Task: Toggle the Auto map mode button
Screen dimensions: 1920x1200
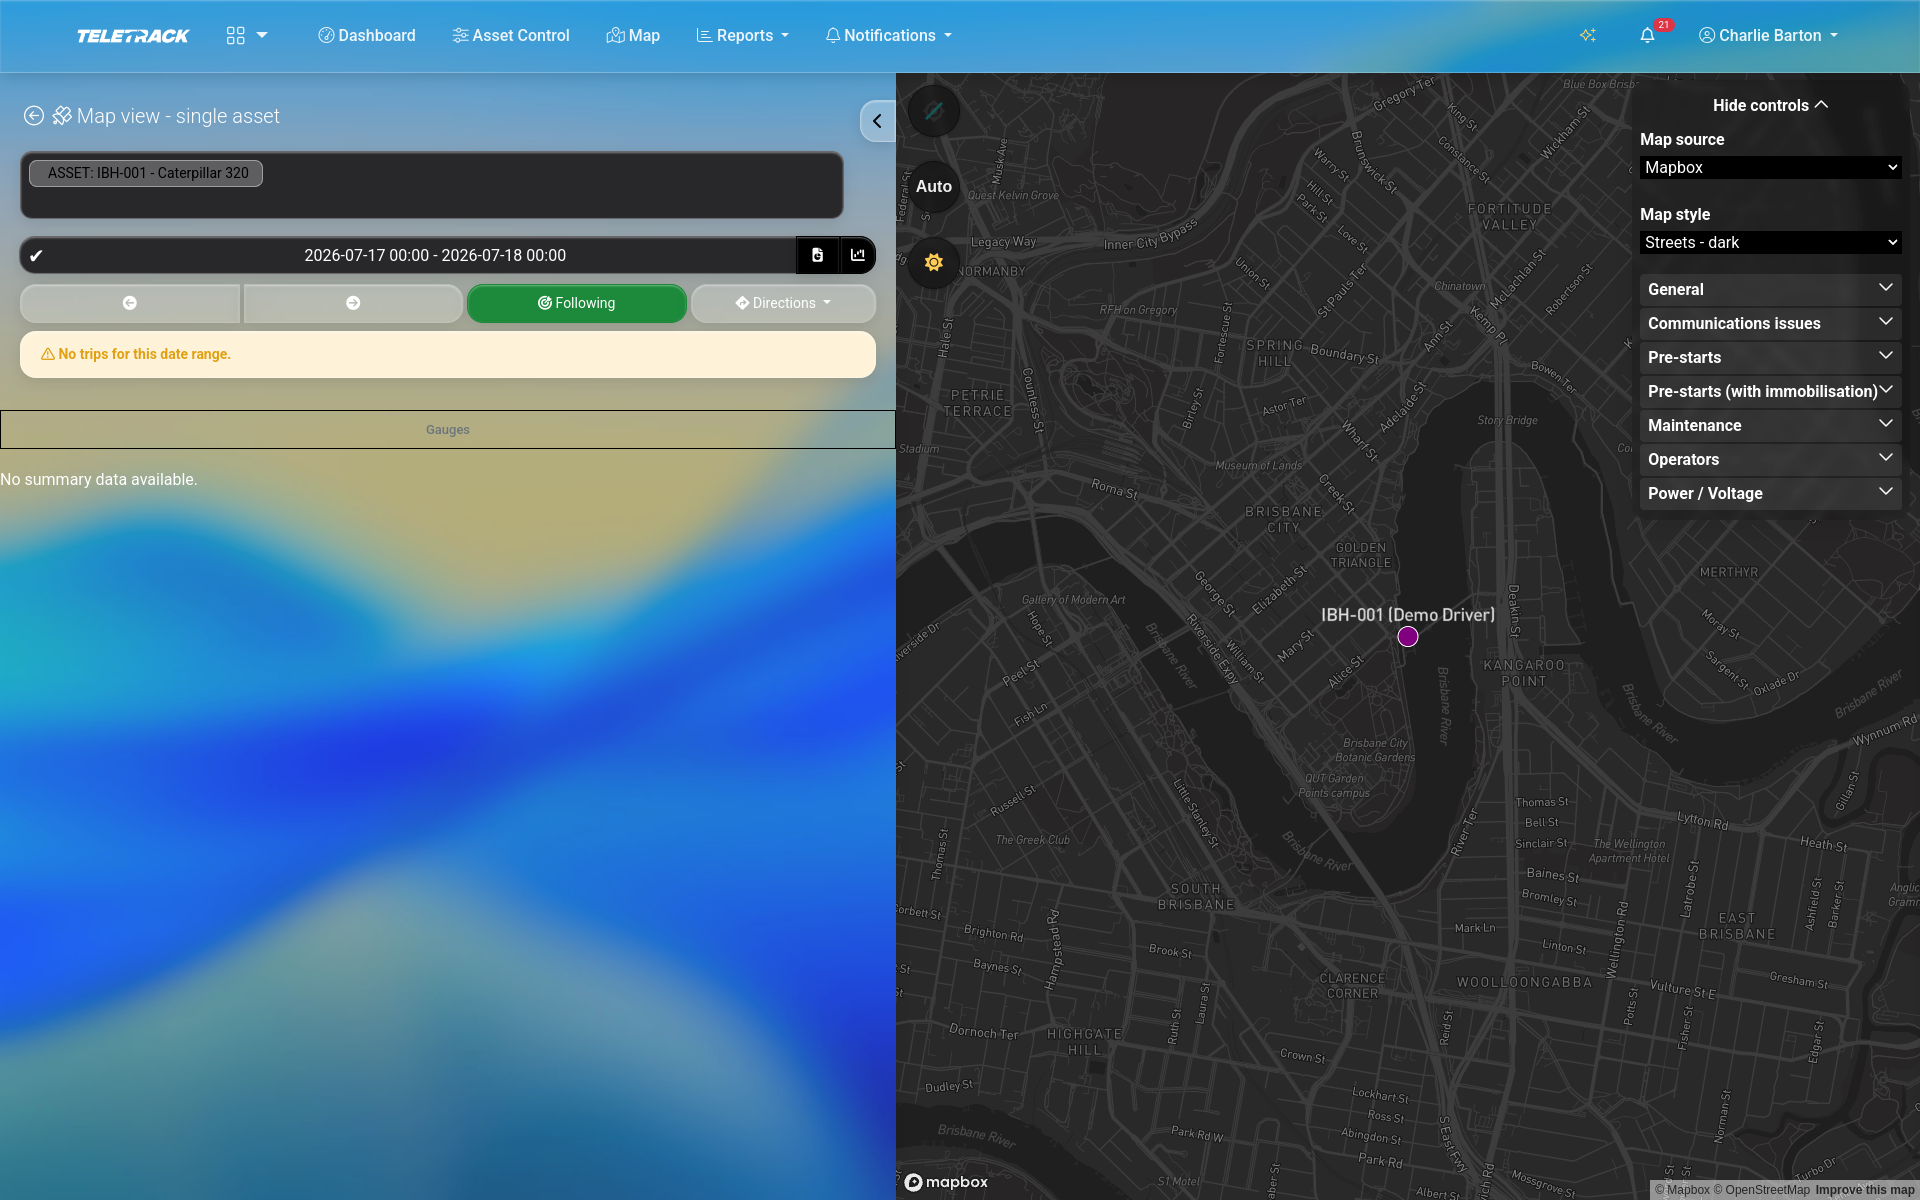Action: click(934, 187)
